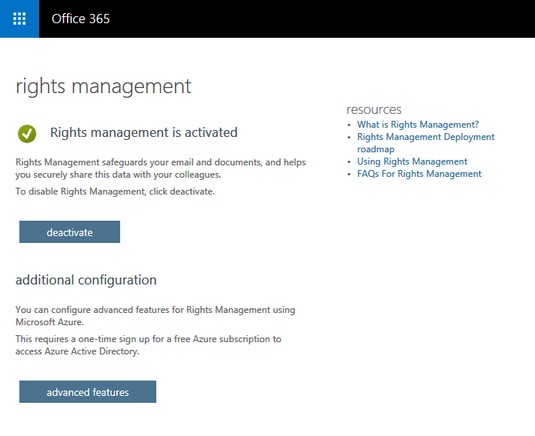Screen dimensions: 535x436
Task: Click the free Azure subscription sign up text
Action: pyautogui.click(x=148, y=345)
